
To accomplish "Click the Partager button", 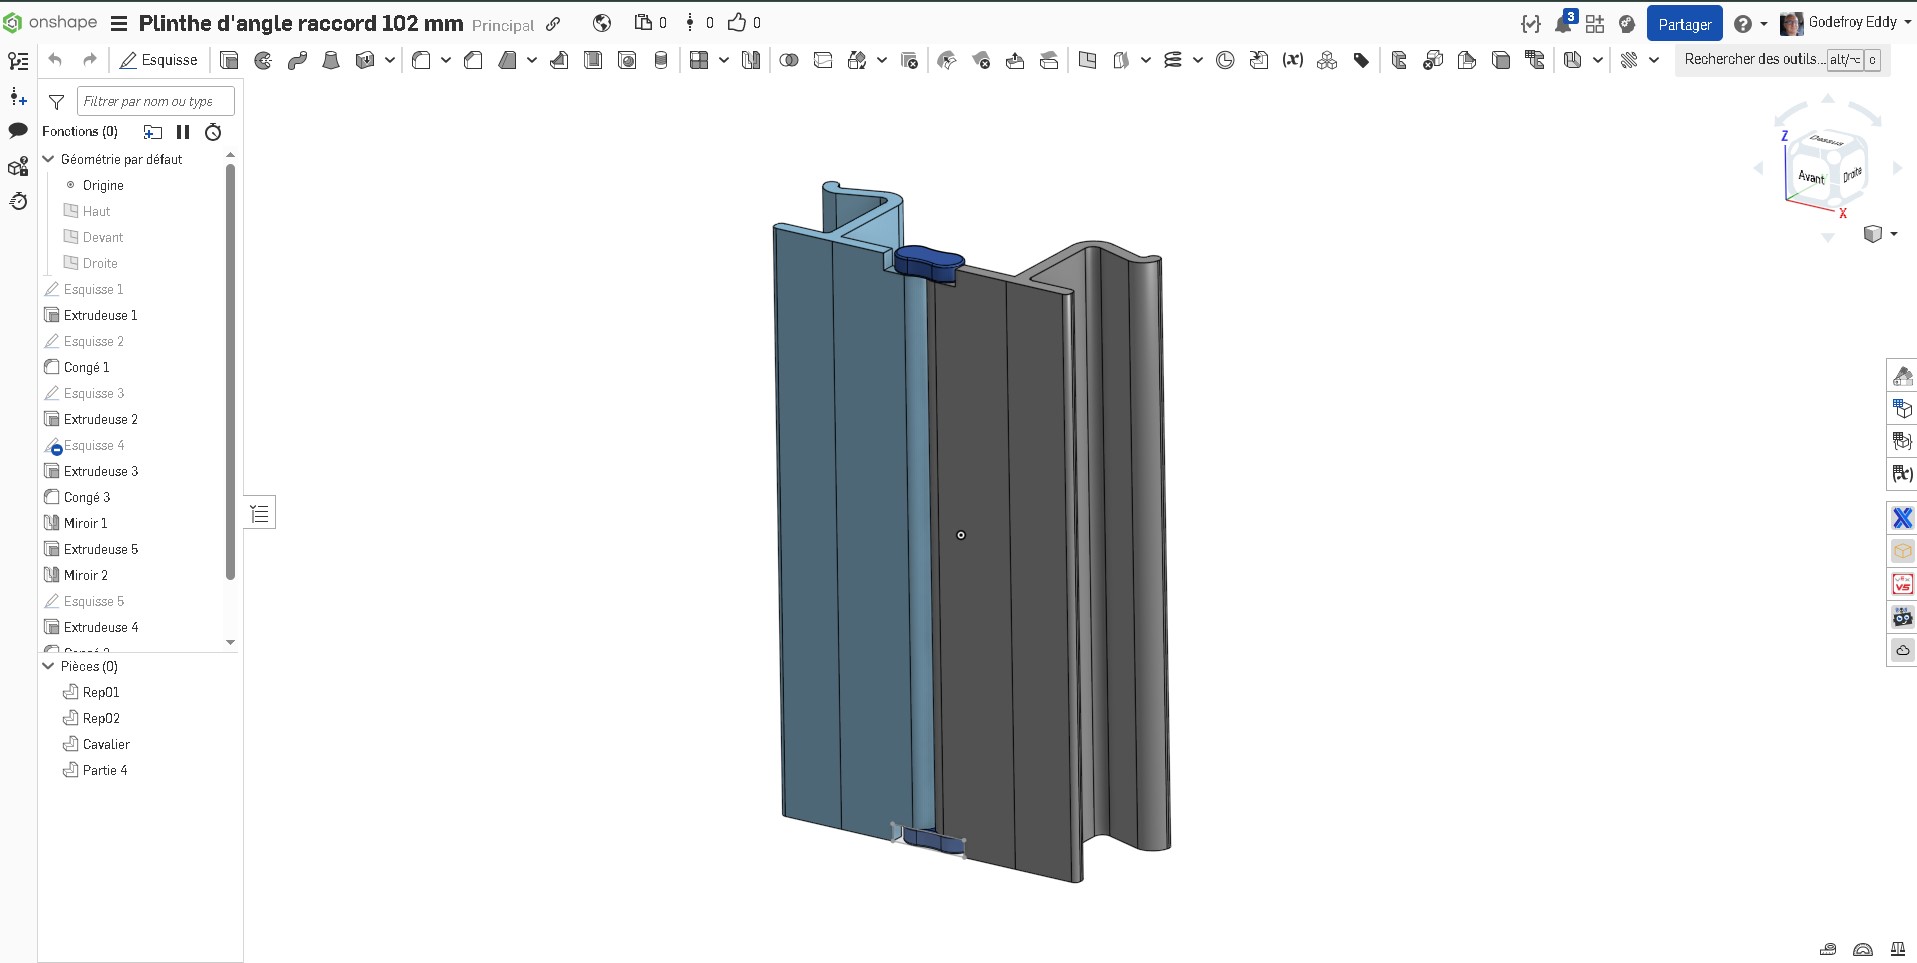I will click(x=1684, y=24).
